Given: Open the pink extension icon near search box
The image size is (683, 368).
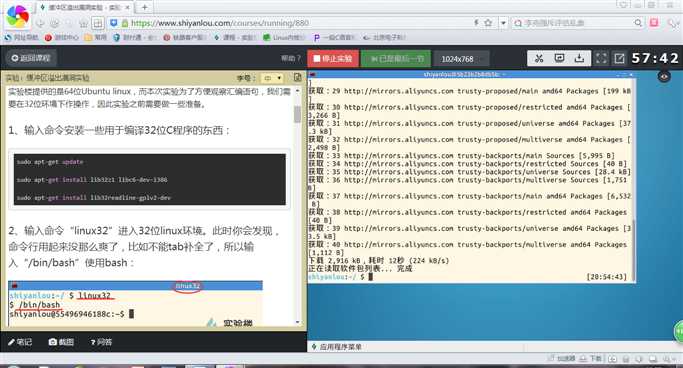Looking at the screenshot, I should [x=654, y=23].
